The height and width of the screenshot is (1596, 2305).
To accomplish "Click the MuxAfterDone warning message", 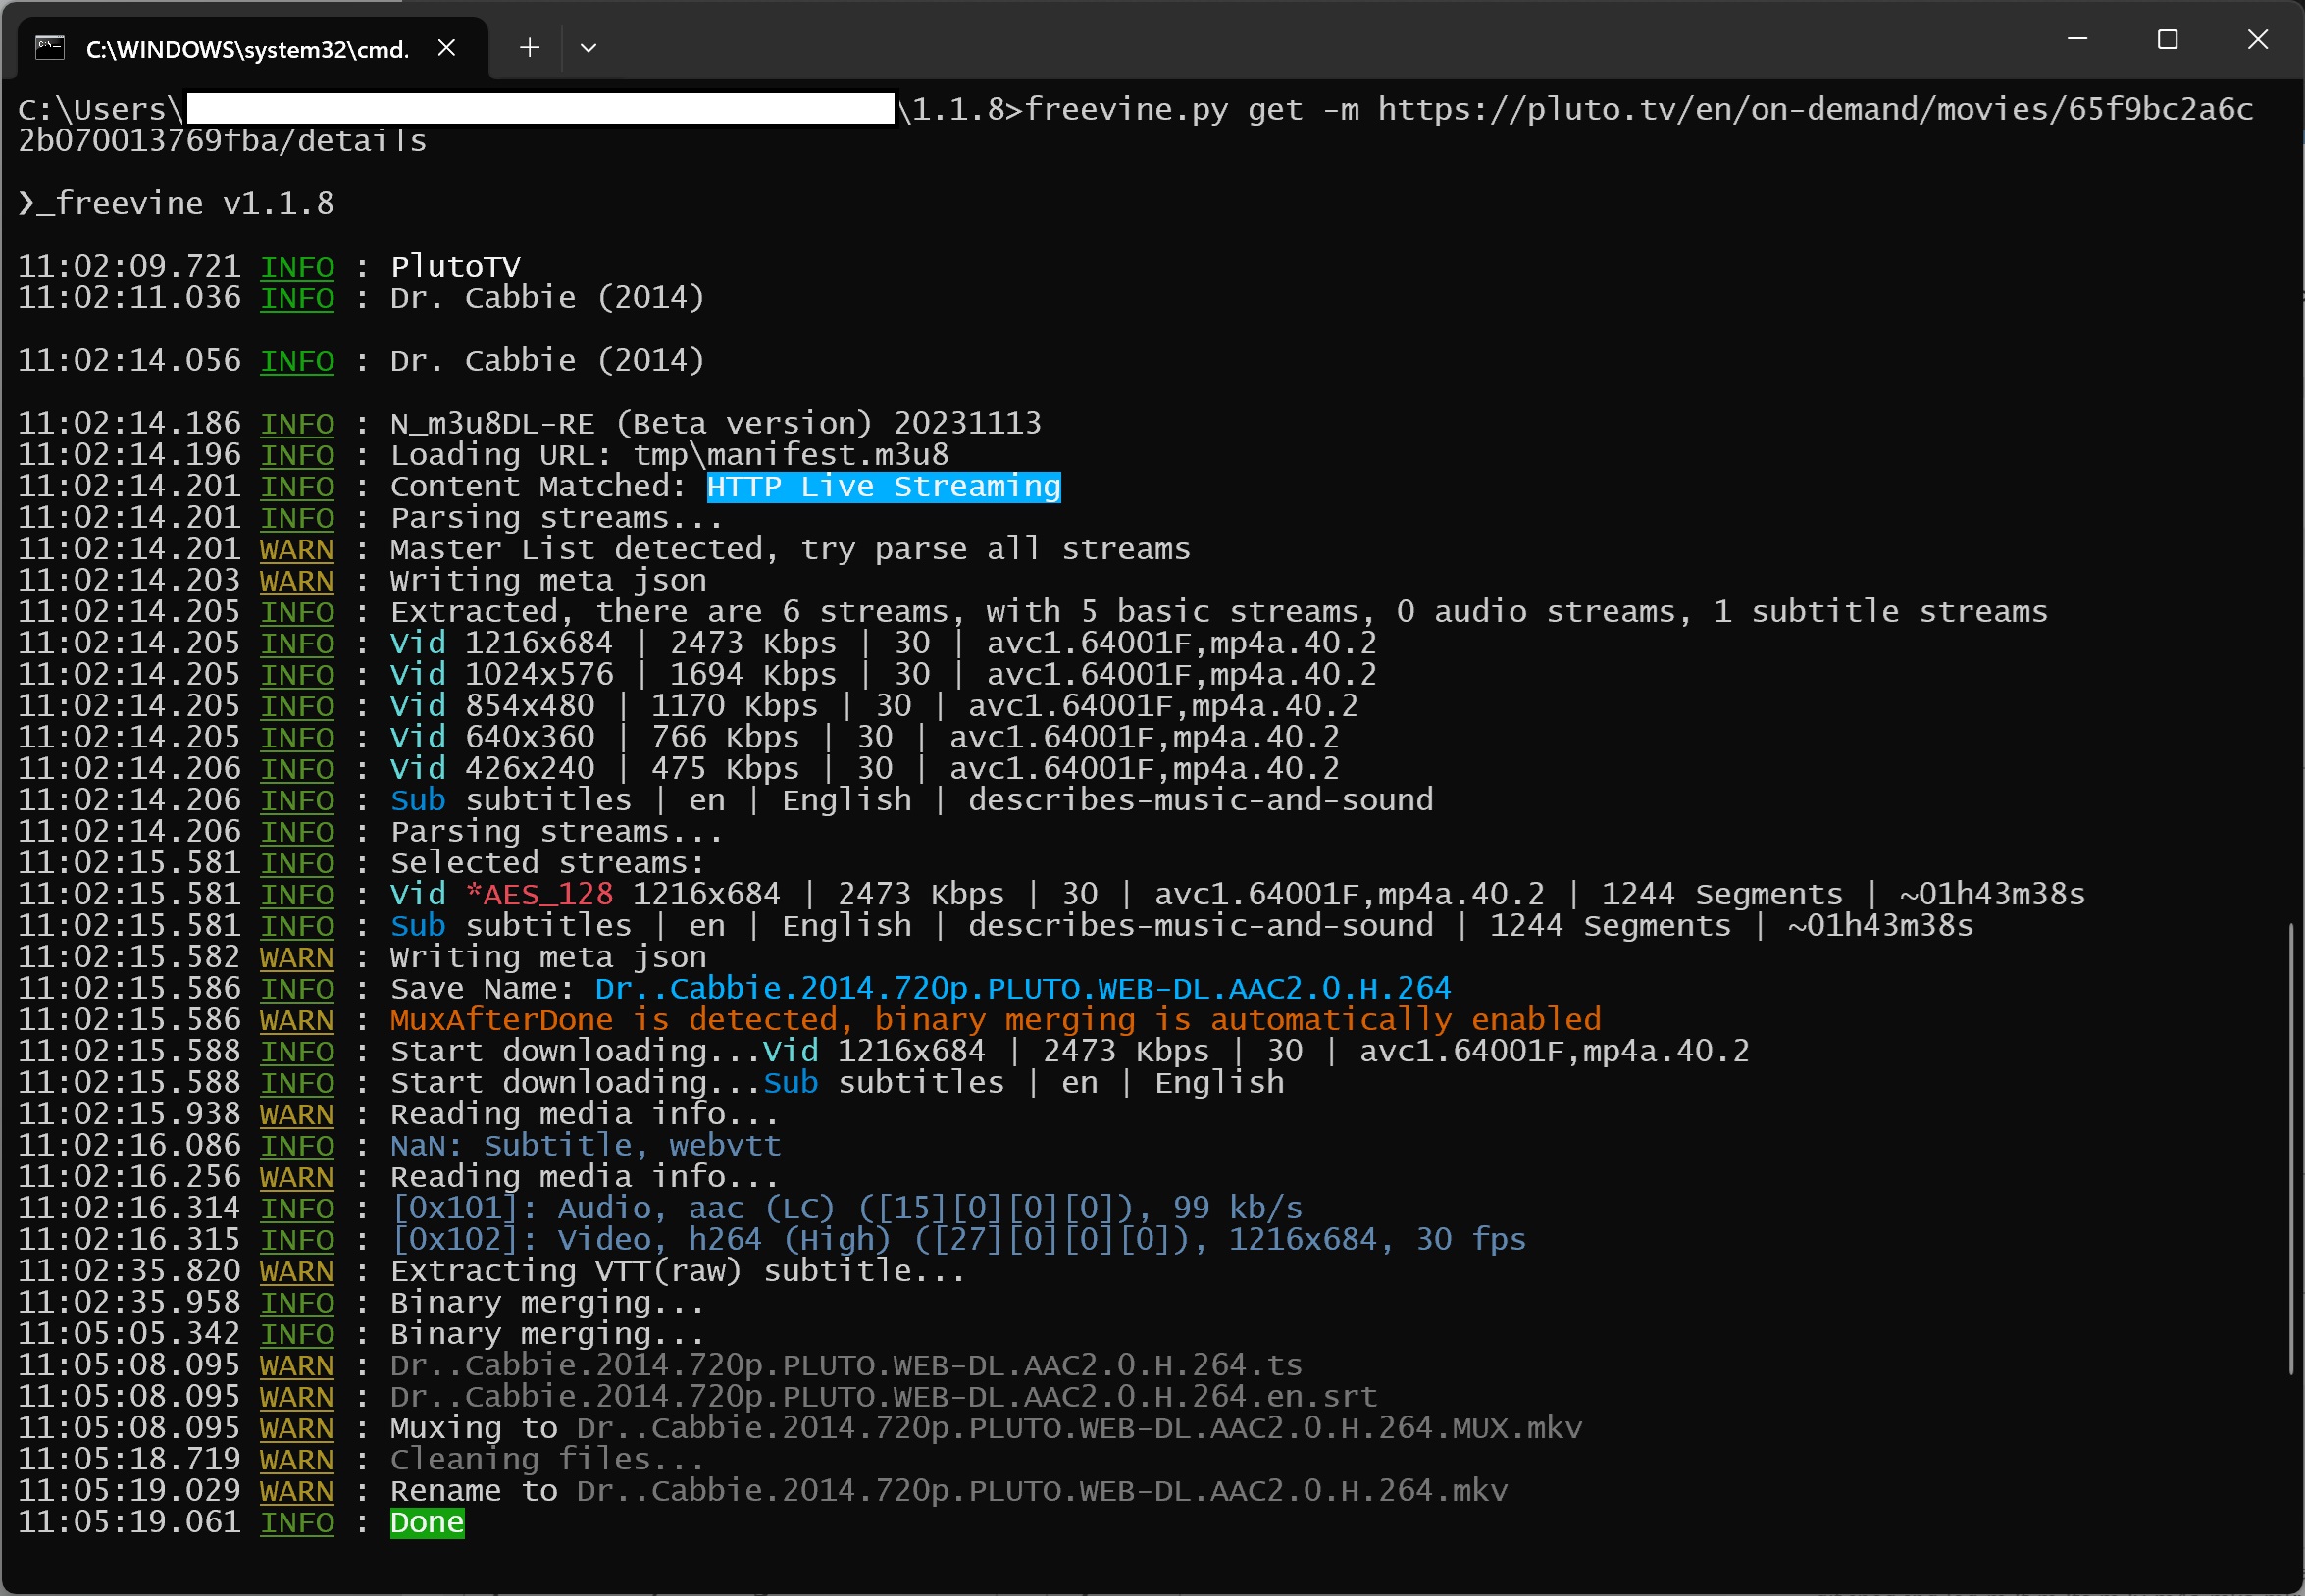I will 995,1019.
